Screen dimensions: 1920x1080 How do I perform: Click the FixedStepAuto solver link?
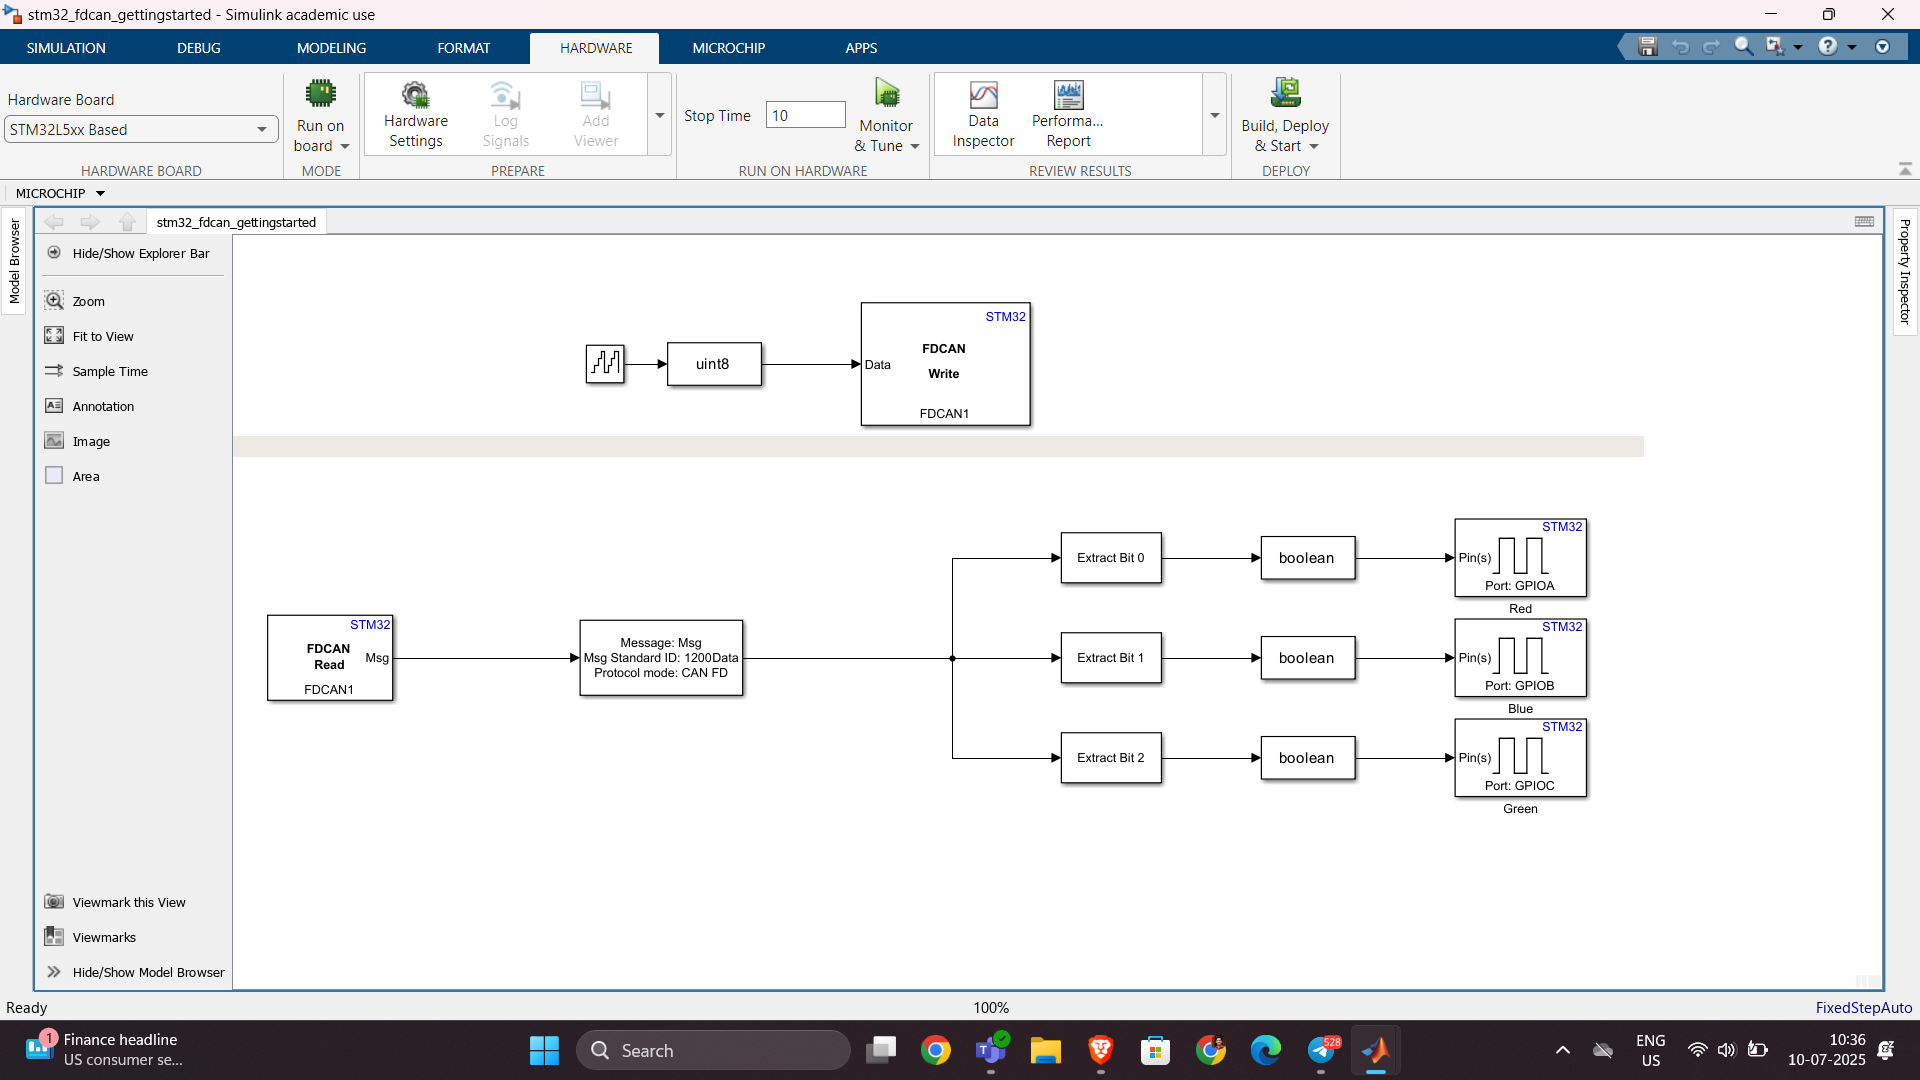pos(1863,1008)
